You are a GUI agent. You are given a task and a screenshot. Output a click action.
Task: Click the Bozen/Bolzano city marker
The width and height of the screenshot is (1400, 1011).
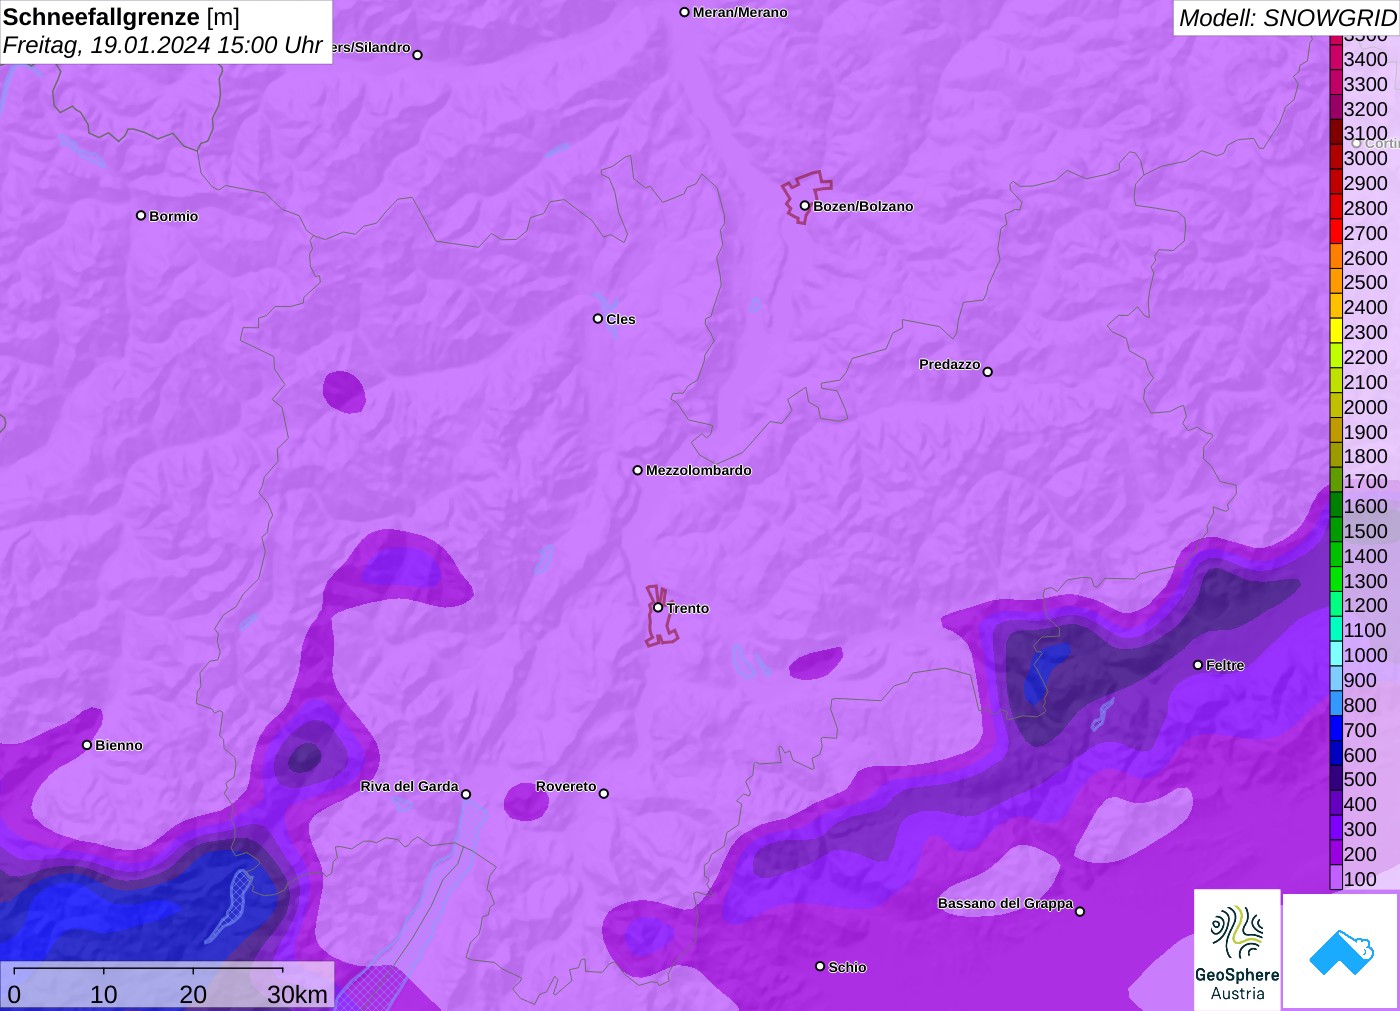point(805,206)
